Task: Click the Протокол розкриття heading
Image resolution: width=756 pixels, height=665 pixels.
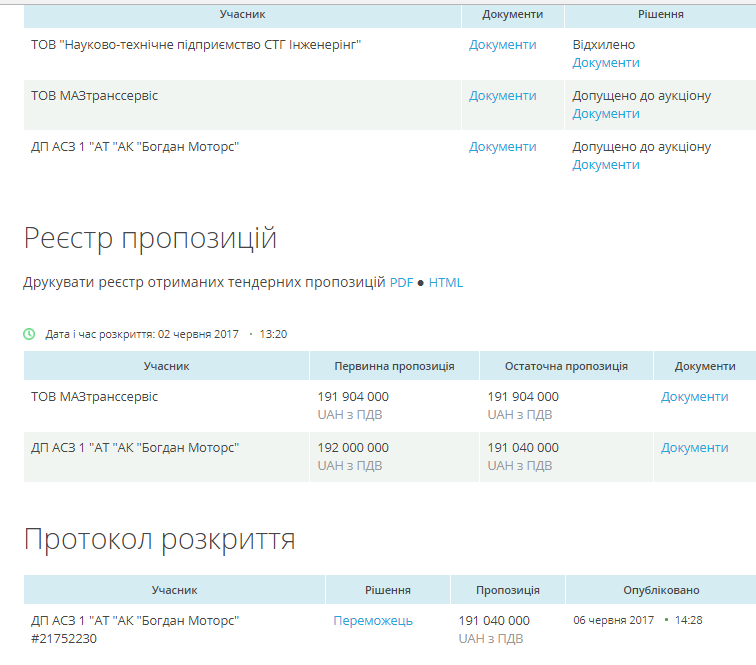Action: point(159,540)
